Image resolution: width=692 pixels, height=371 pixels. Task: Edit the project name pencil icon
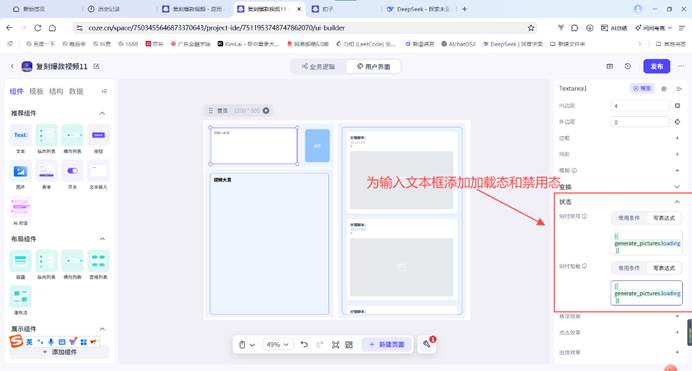pyautogui.click(x=96, y=66)
